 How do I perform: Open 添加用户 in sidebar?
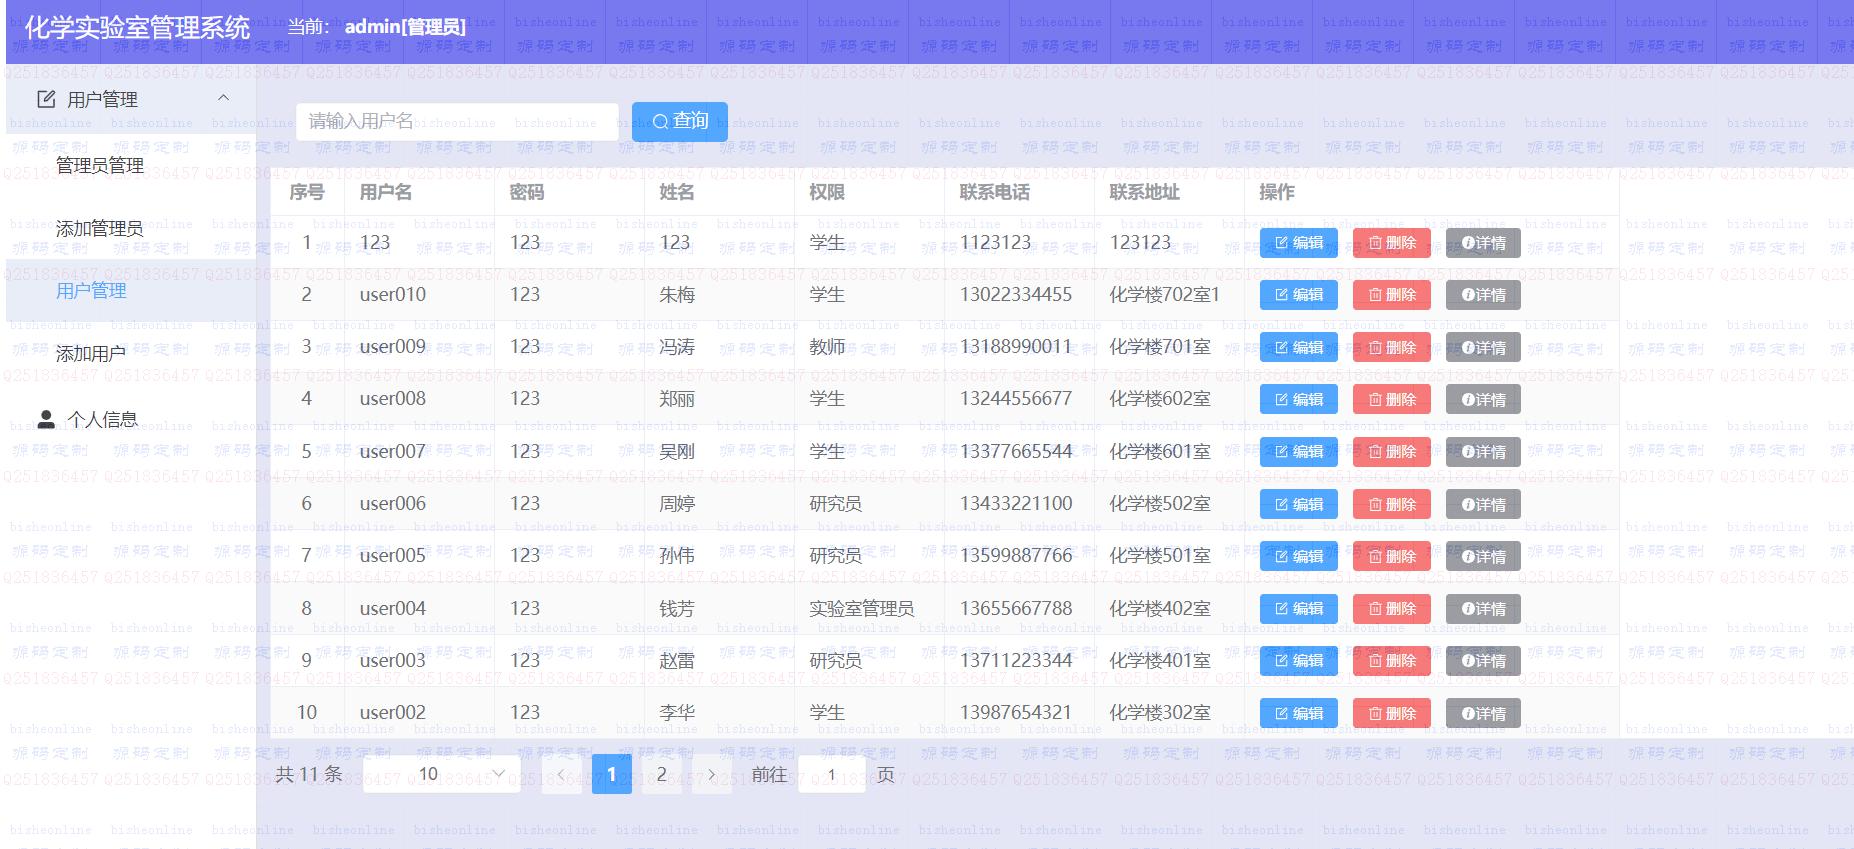90,353
